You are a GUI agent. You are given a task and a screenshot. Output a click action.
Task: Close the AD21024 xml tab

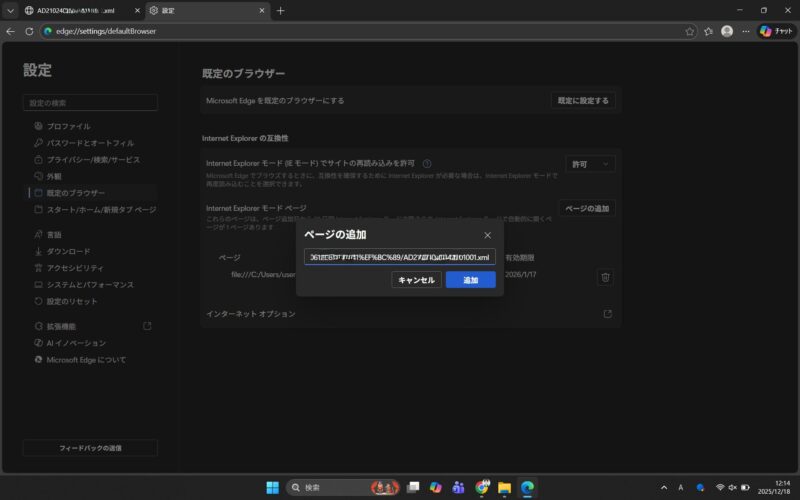(x=137, y=10)
